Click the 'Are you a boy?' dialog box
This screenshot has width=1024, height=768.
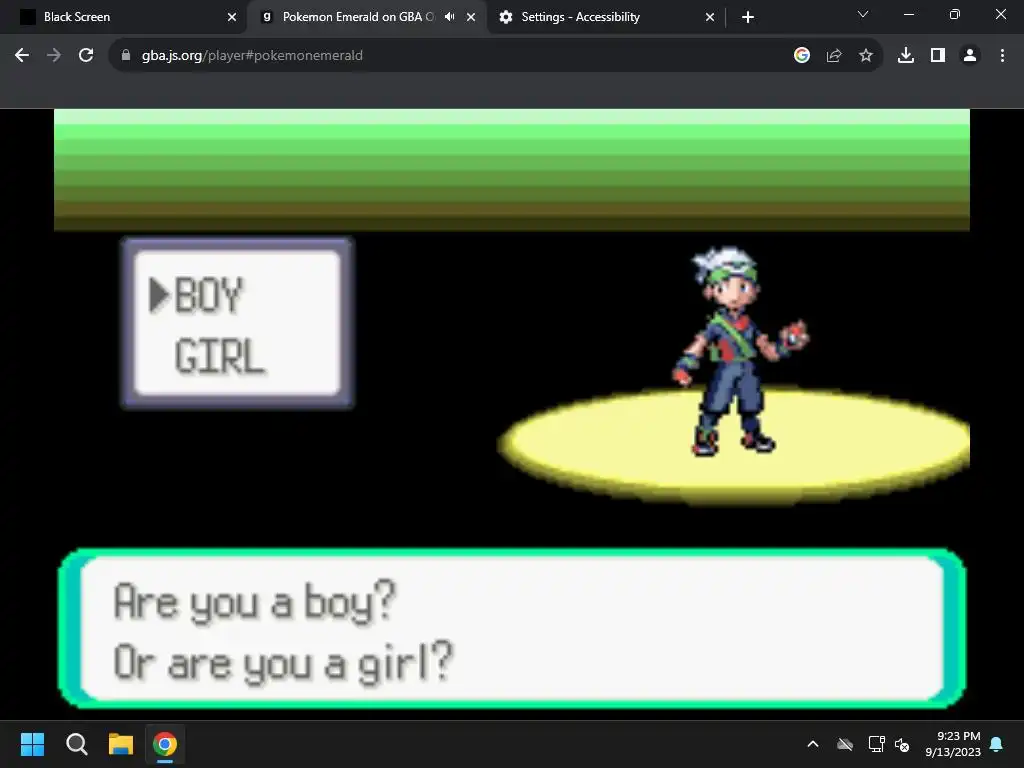(x=512, y=629)
